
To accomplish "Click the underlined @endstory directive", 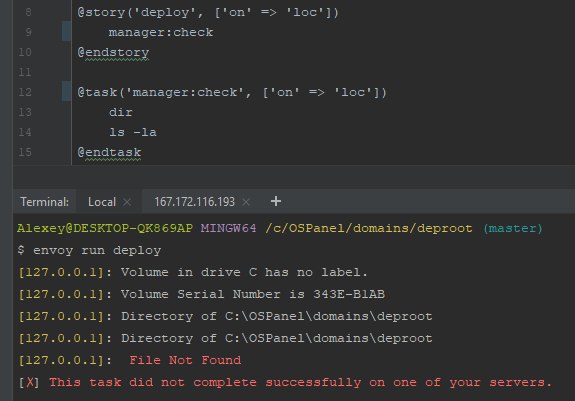I will pyautogui.click(x=113, y=52).
